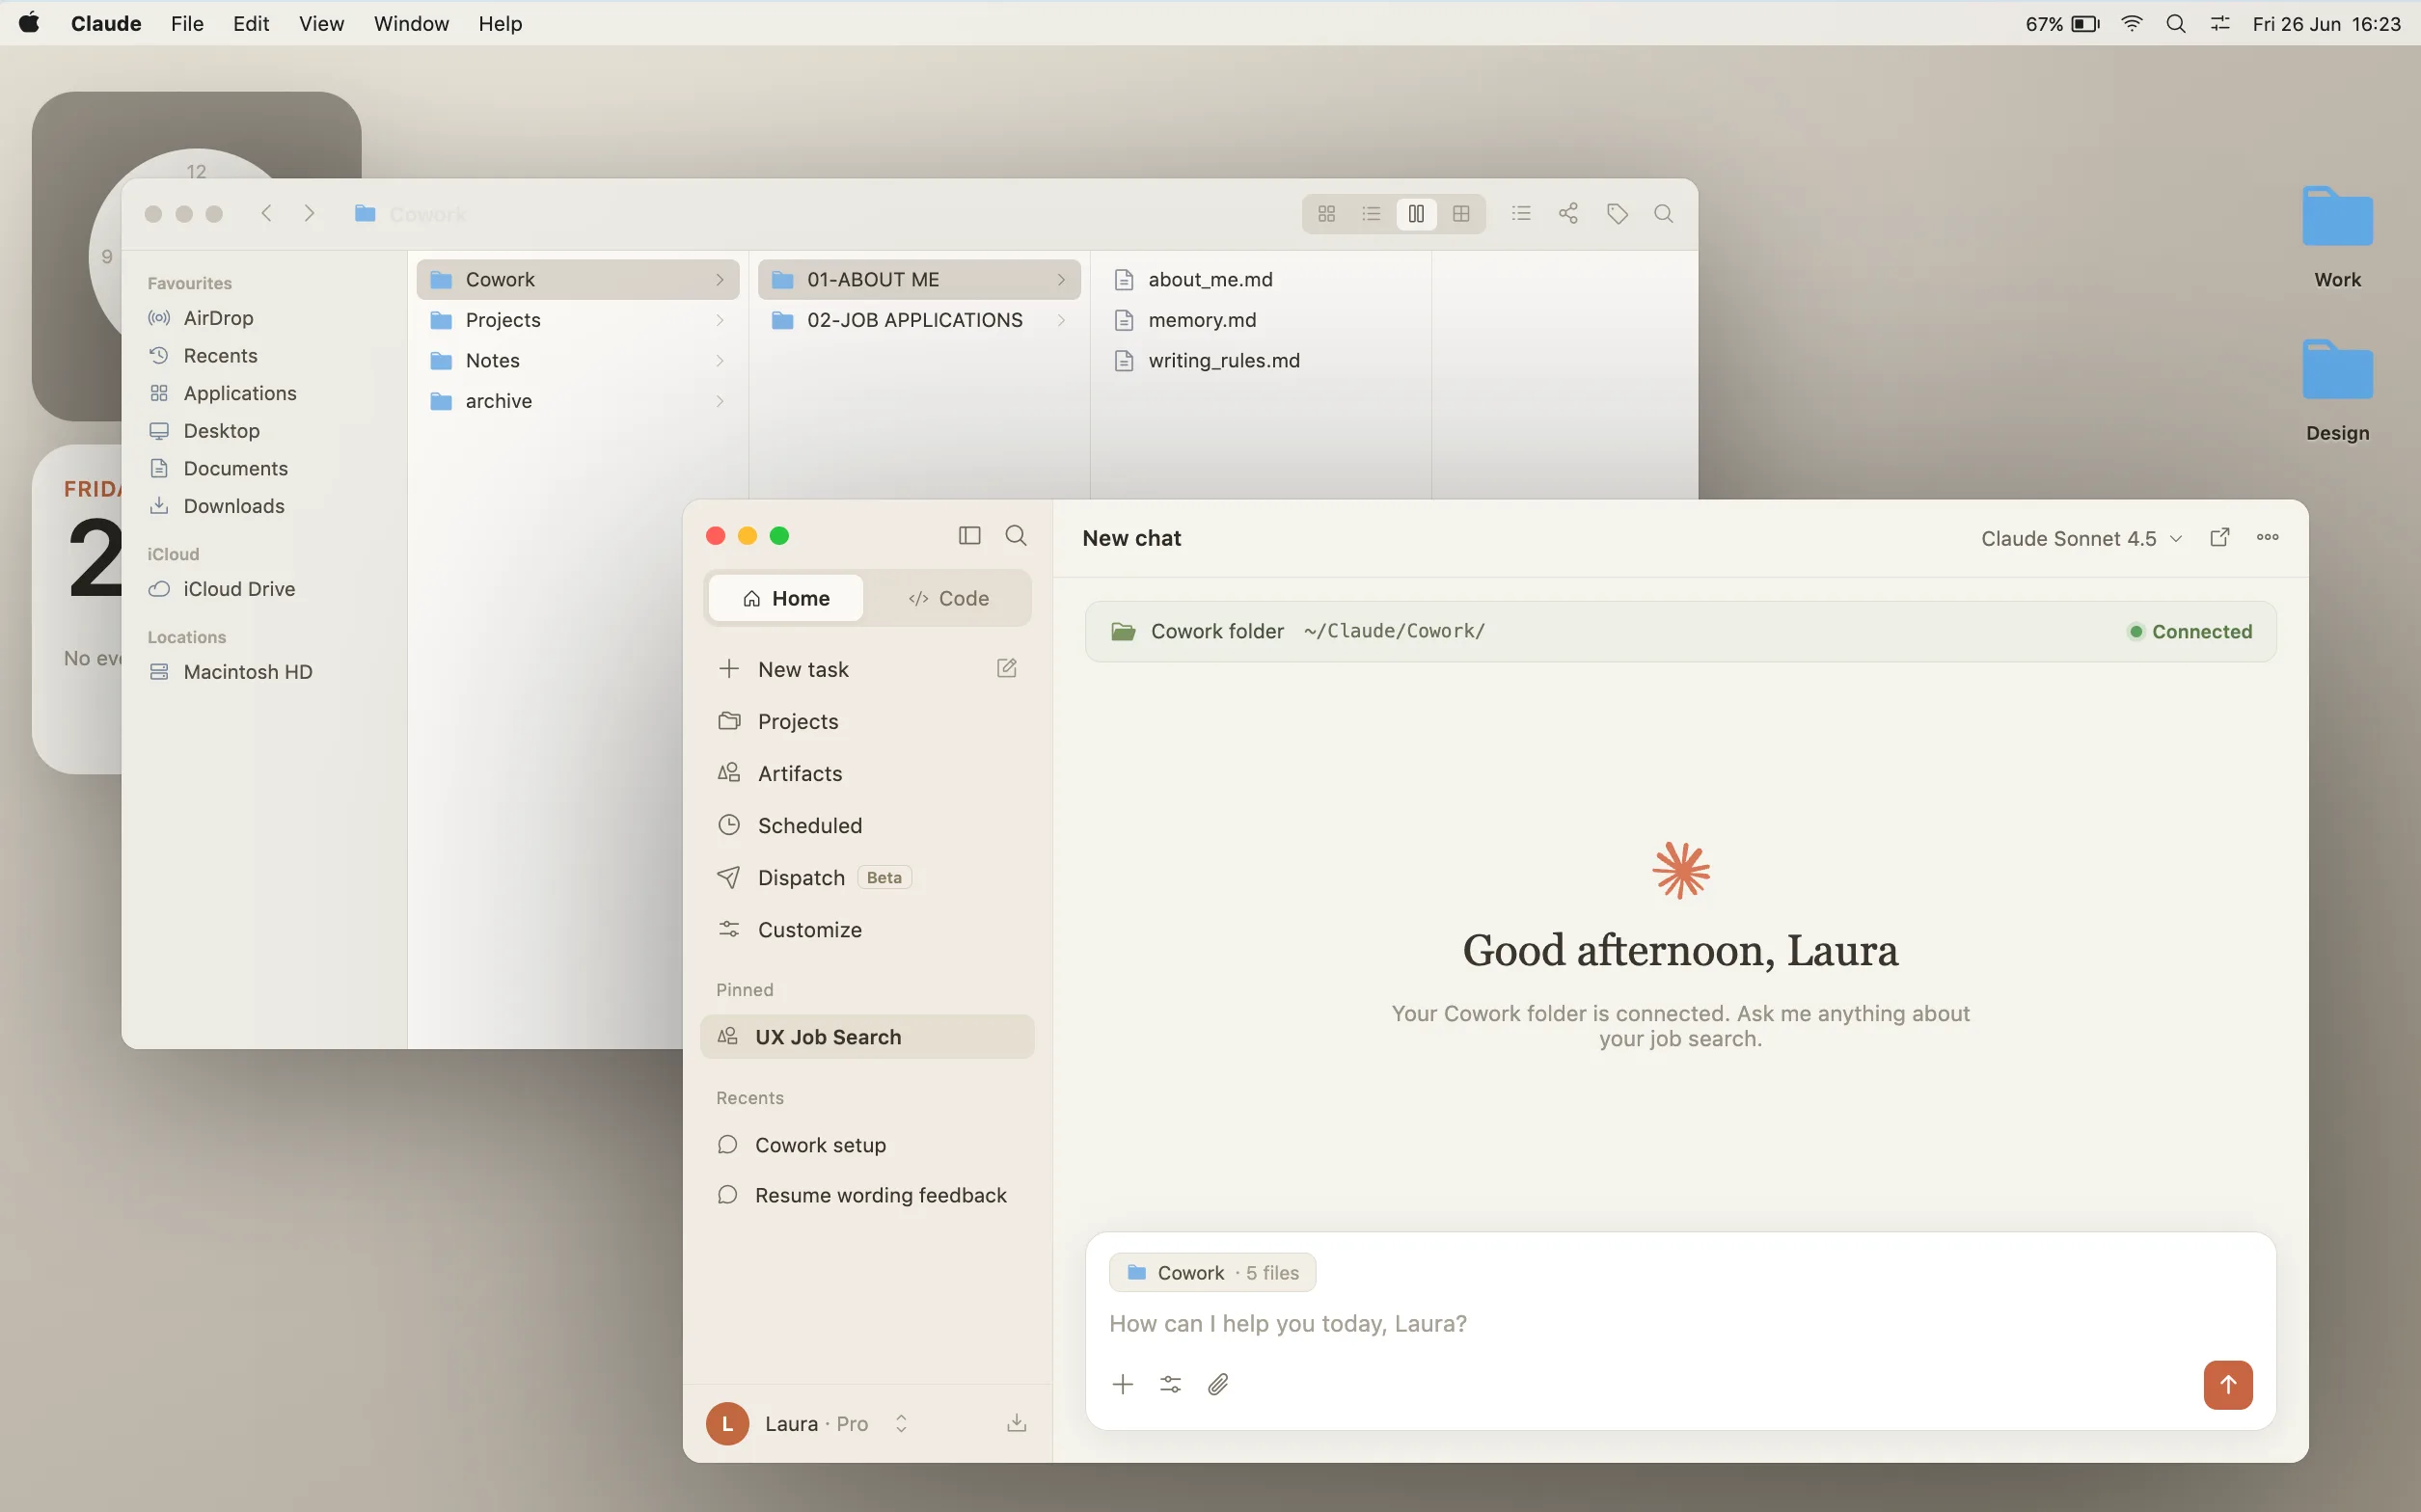Open Cowork setup recent chat

point(867,1145)
